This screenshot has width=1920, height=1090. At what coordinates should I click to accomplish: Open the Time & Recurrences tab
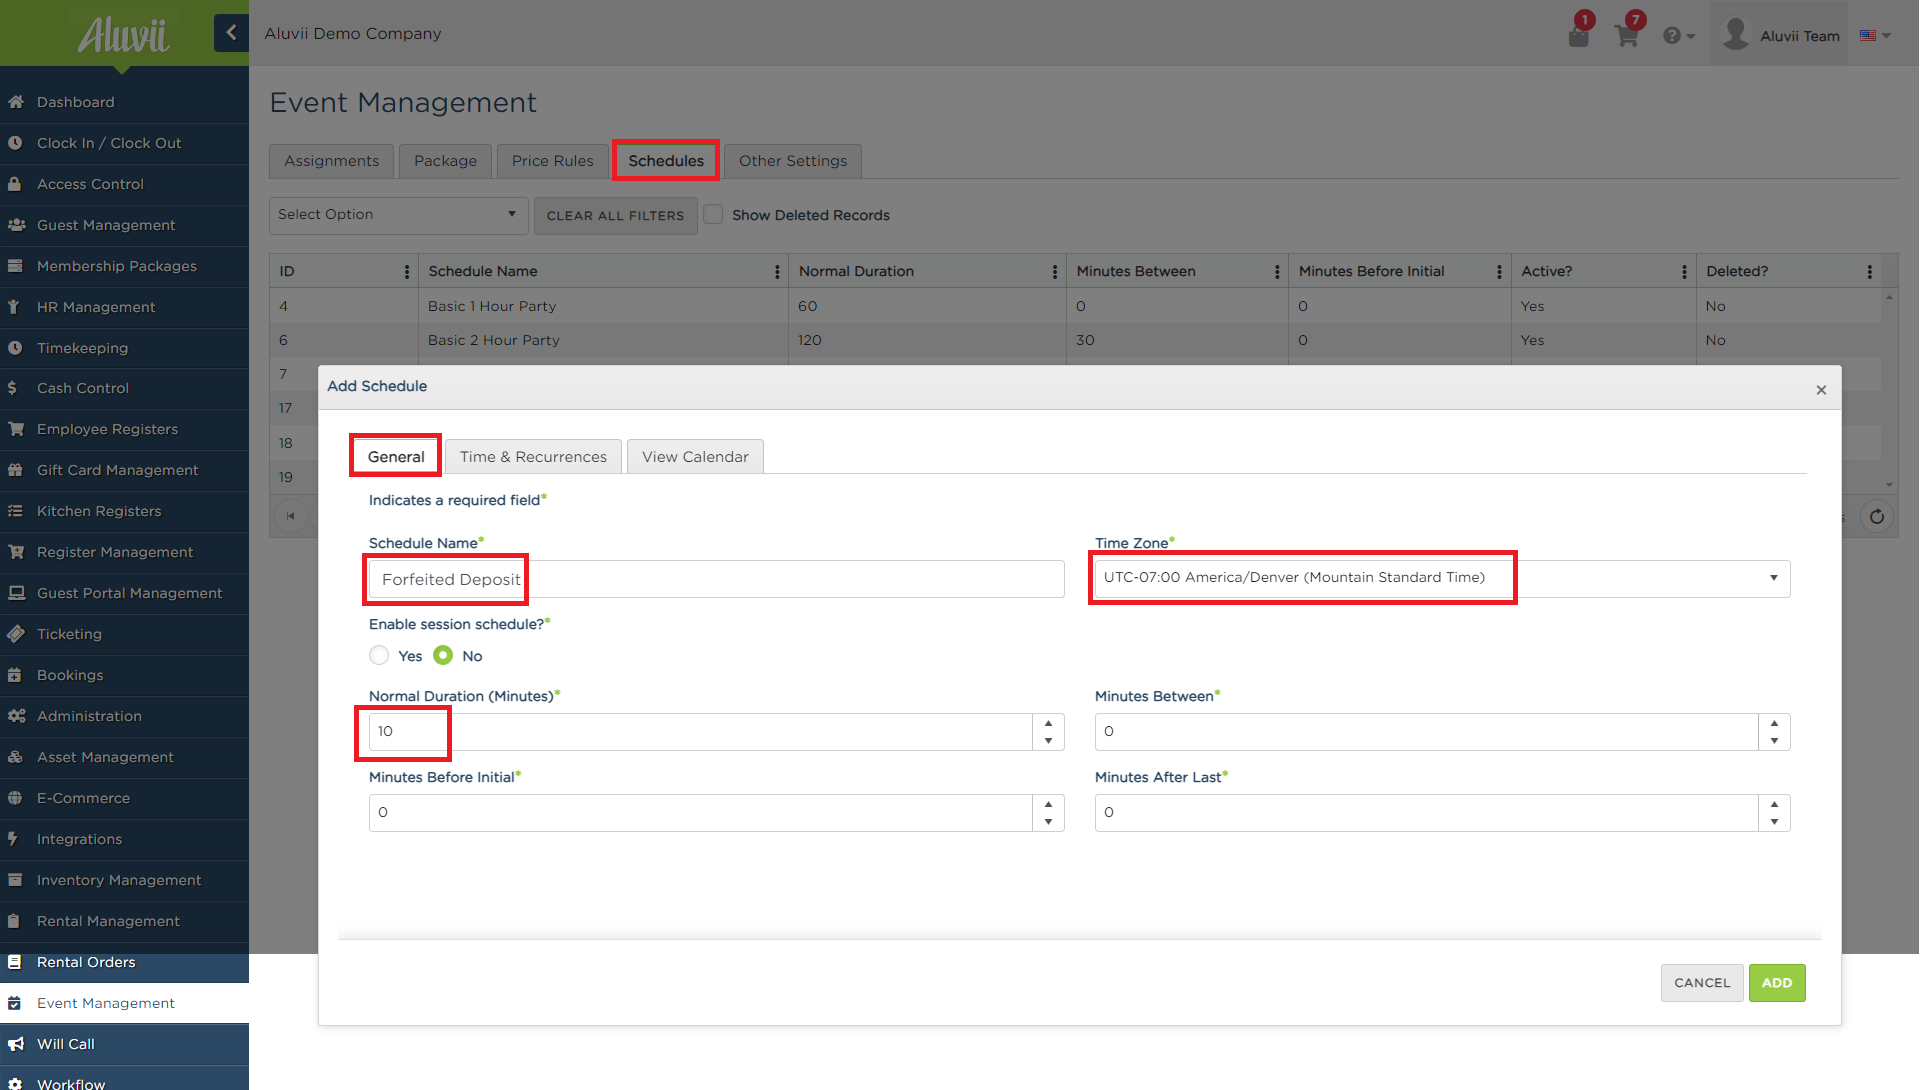(533, 457)
